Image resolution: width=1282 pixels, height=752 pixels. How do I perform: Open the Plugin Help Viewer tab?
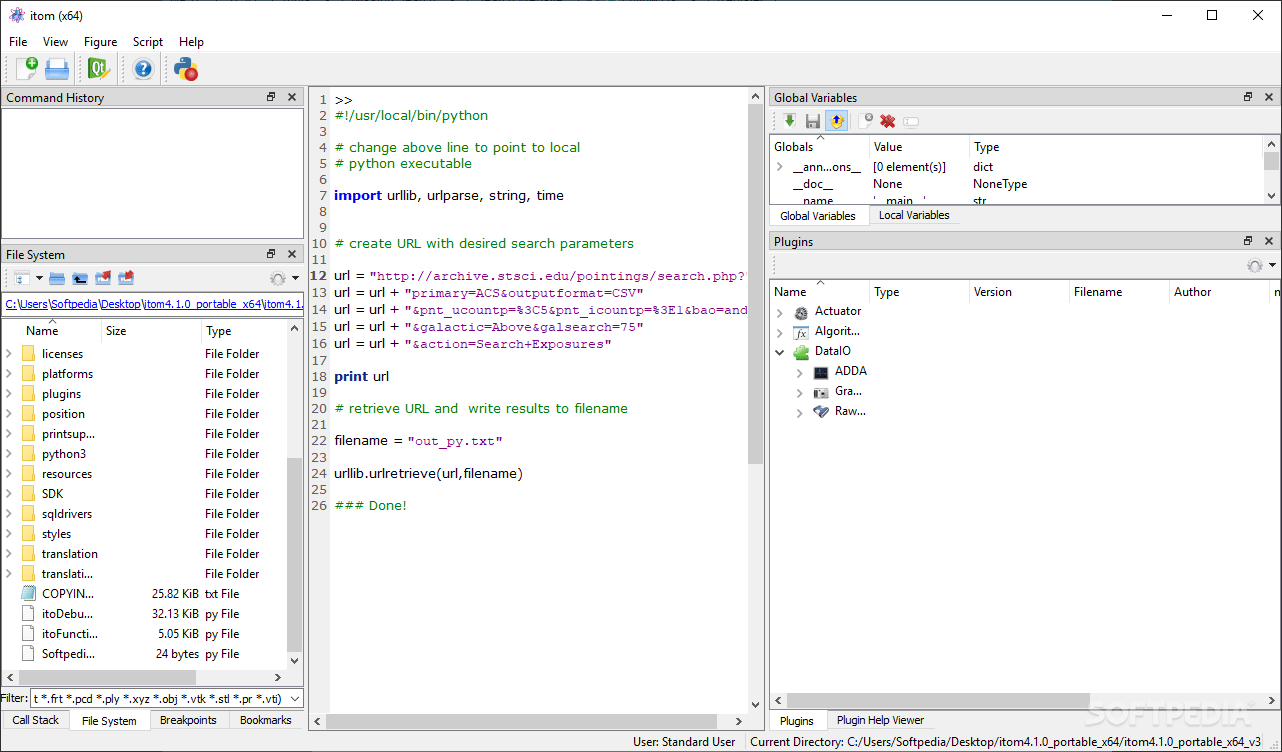880,720
